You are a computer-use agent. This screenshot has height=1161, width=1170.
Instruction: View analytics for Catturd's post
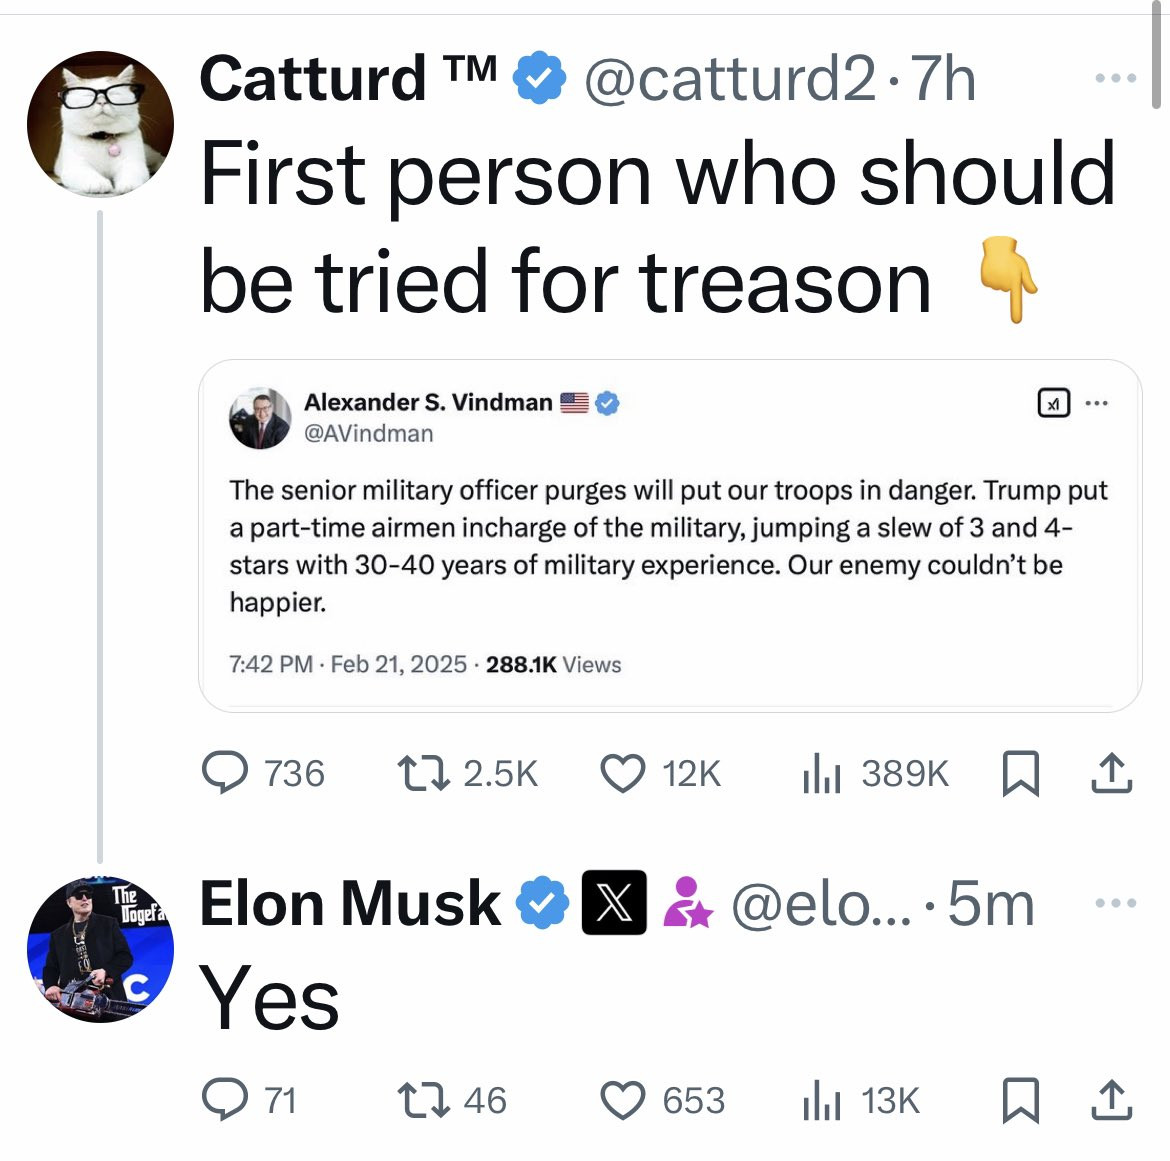(822, 774)
